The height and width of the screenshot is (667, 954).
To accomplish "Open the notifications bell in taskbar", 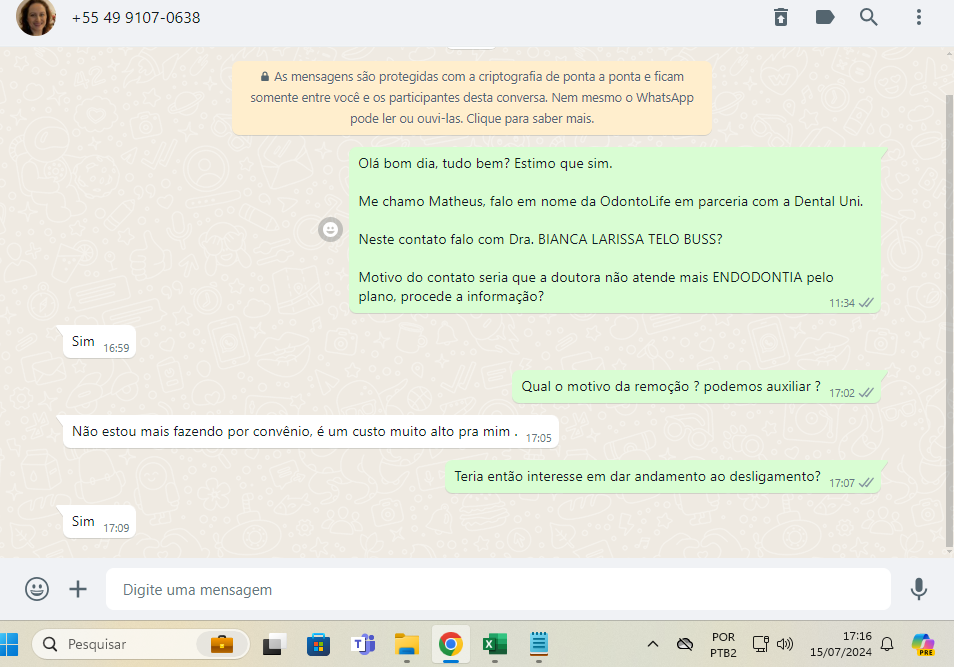I will pyautogui.click(x=886, y=644).
